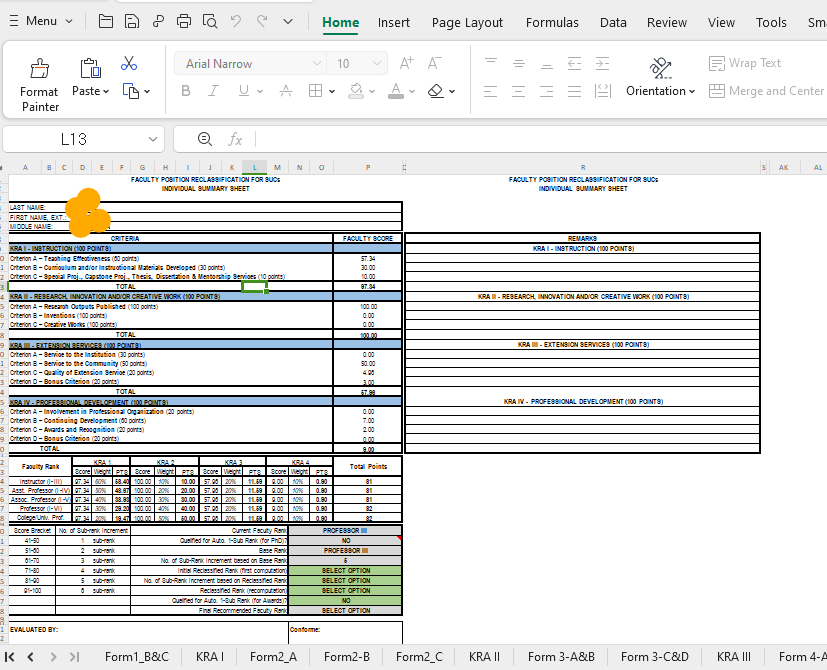Click the Paste clipboard icon
Screen dimensions: 827x670
90,68
